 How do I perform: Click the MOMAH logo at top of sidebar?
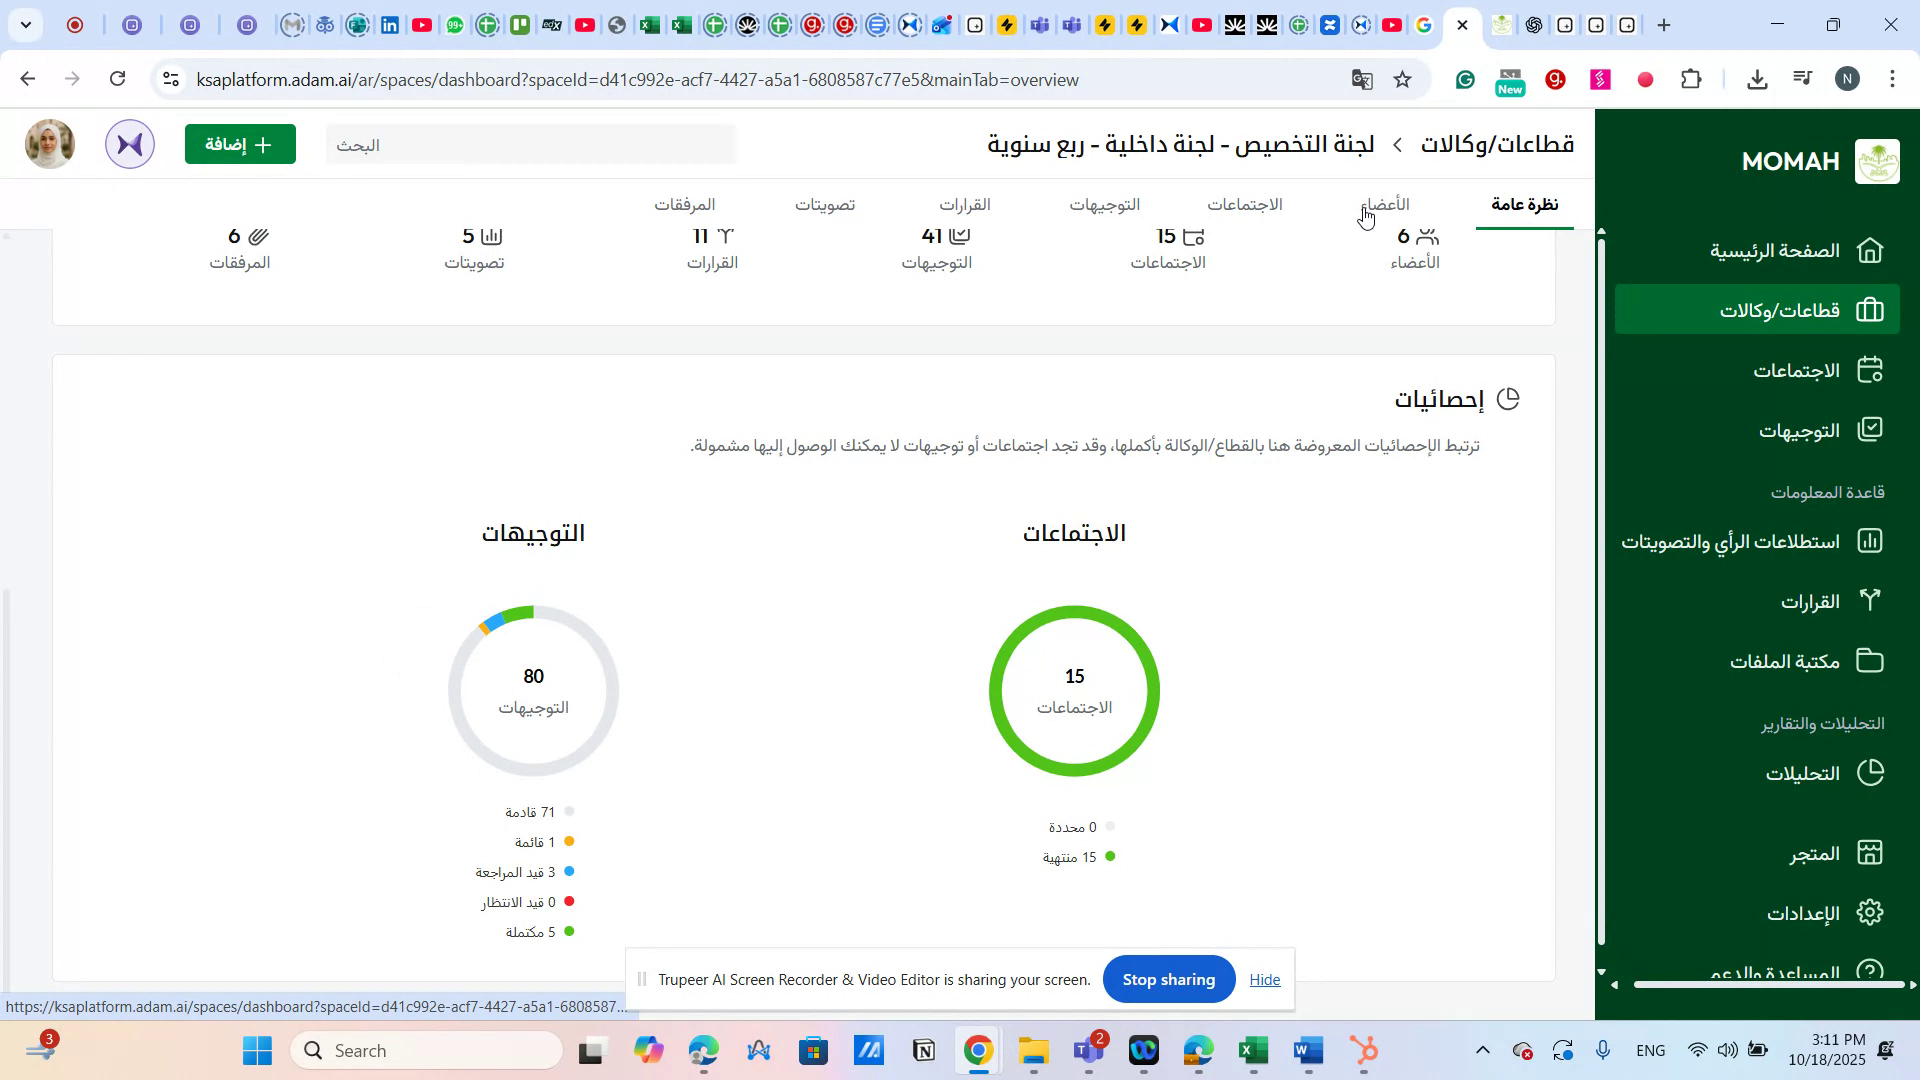click(x=1877, y=160)
